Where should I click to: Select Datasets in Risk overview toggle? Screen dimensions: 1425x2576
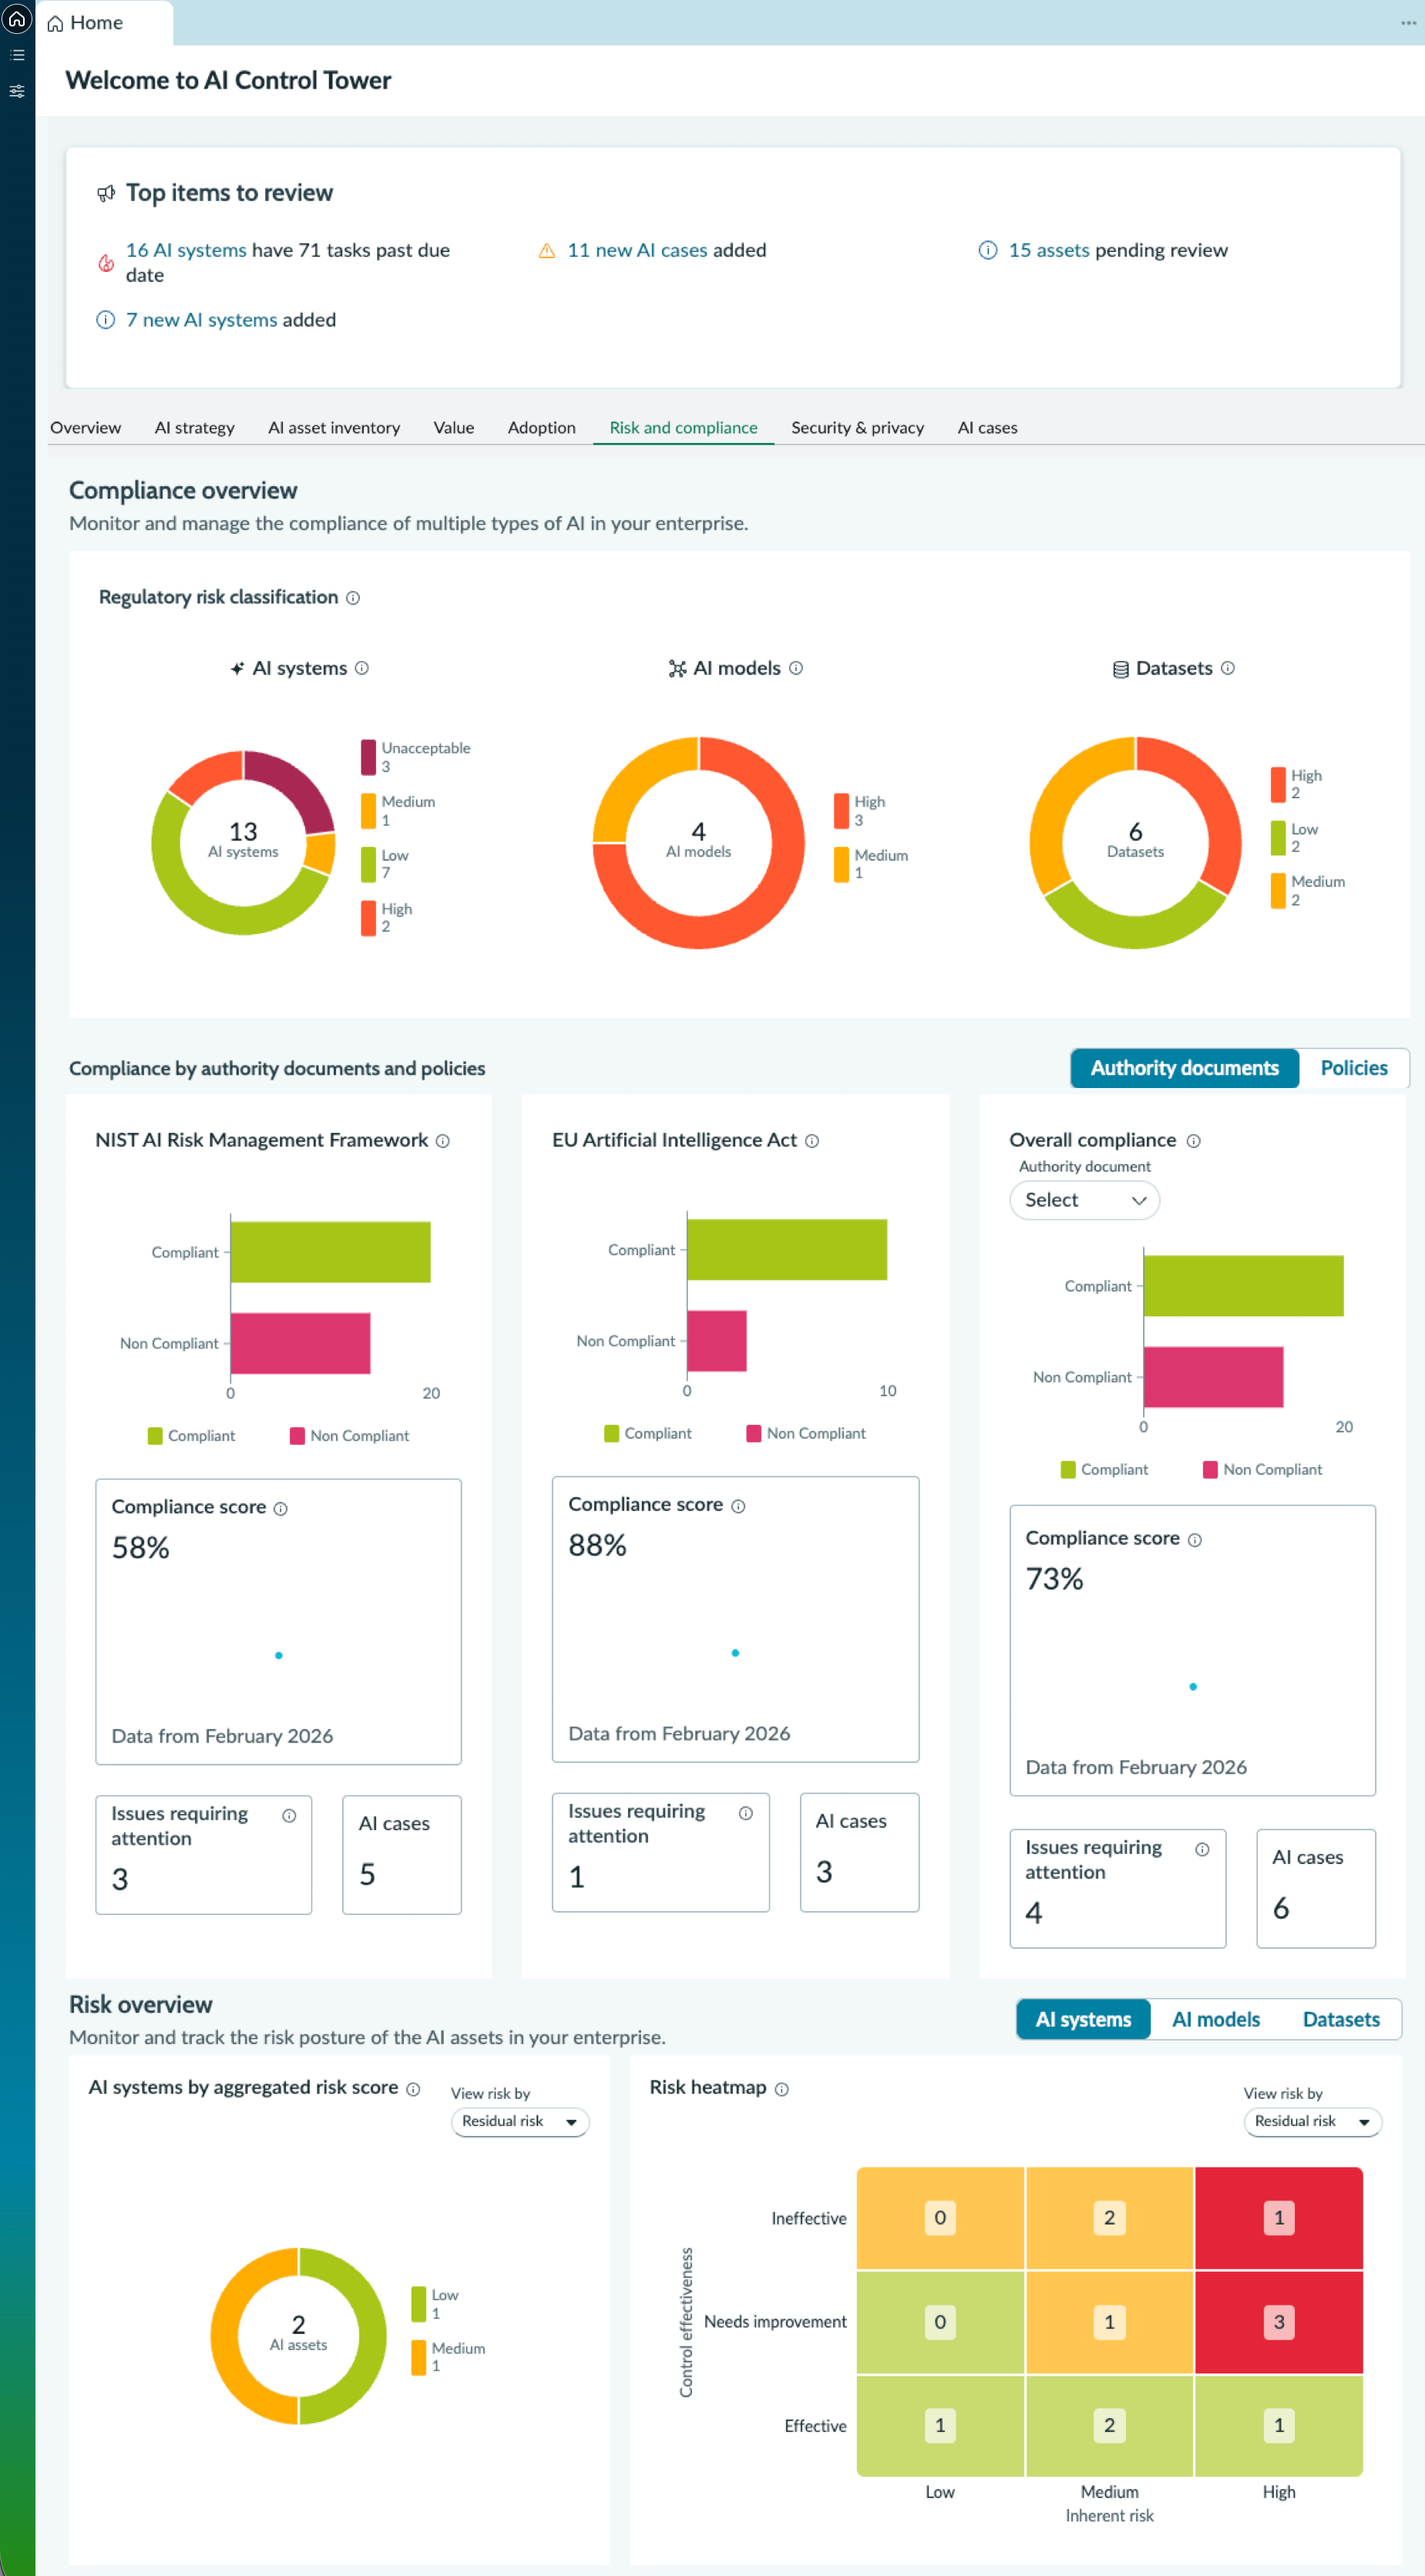click(1341, 2019)
